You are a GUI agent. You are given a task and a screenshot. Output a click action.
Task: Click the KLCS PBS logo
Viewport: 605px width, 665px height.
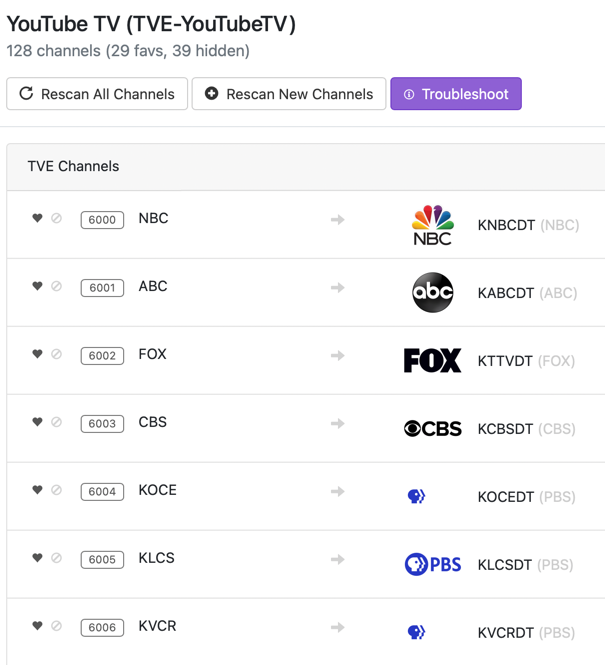[432, 564]
